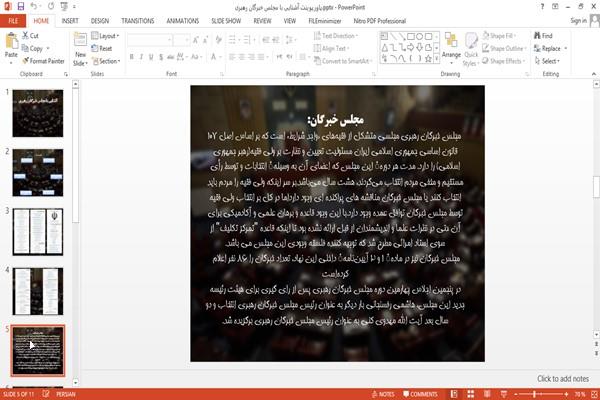This screenshot has width=600, height=400.
Task: Increase font size with the large A icon
Action: pyautogui.click(x=196, y=40)
